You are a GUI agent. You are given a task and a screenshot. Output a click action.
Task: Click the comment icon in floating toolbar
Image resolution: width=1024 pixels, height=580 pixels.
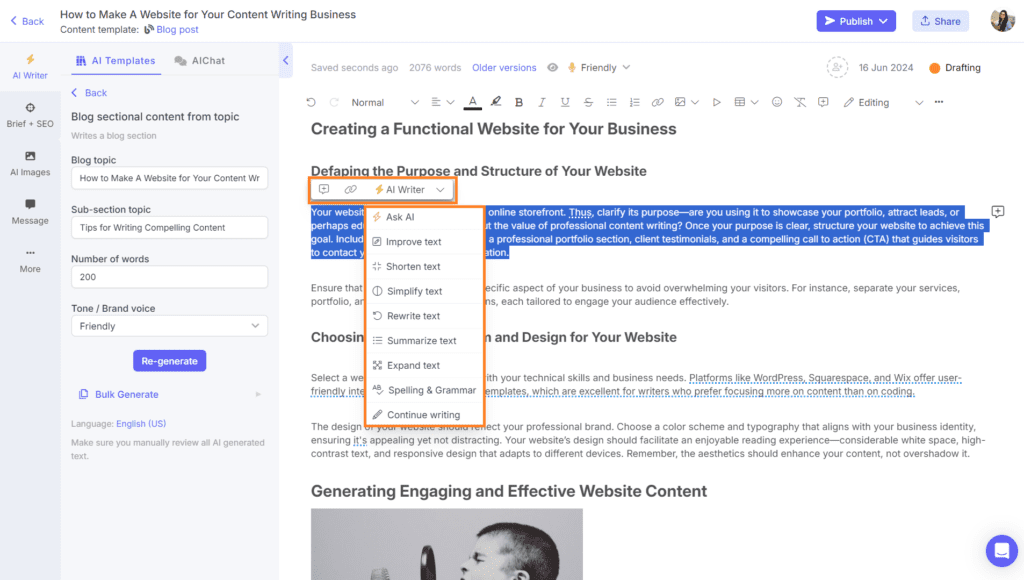pyautogui.click(x=324, y=189)
